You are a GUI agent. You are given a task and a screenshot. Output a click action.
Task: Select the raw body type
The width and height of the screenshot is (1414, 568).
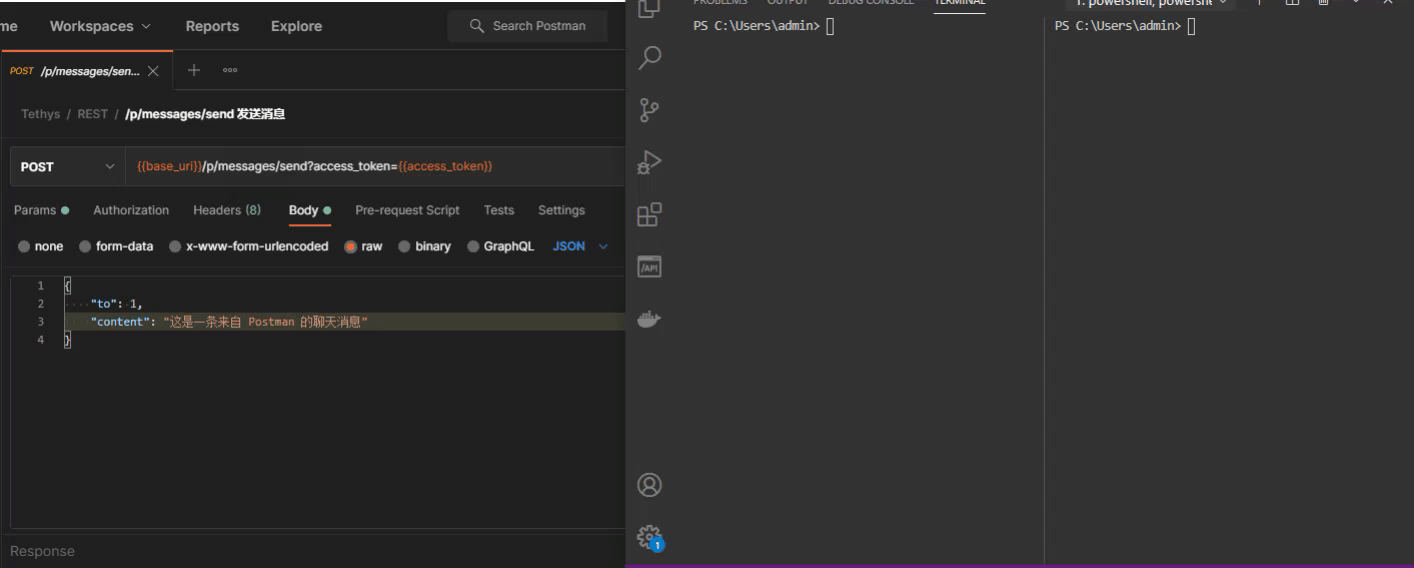[364, 246]
